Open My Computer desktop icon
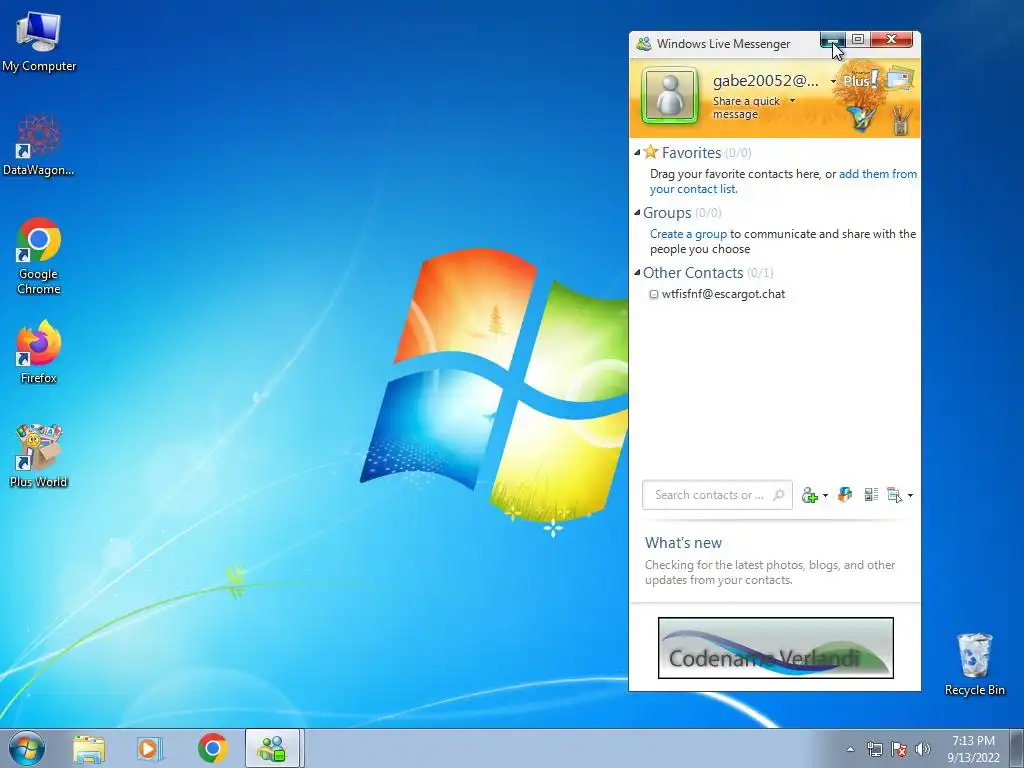 (x=39, y=41)
